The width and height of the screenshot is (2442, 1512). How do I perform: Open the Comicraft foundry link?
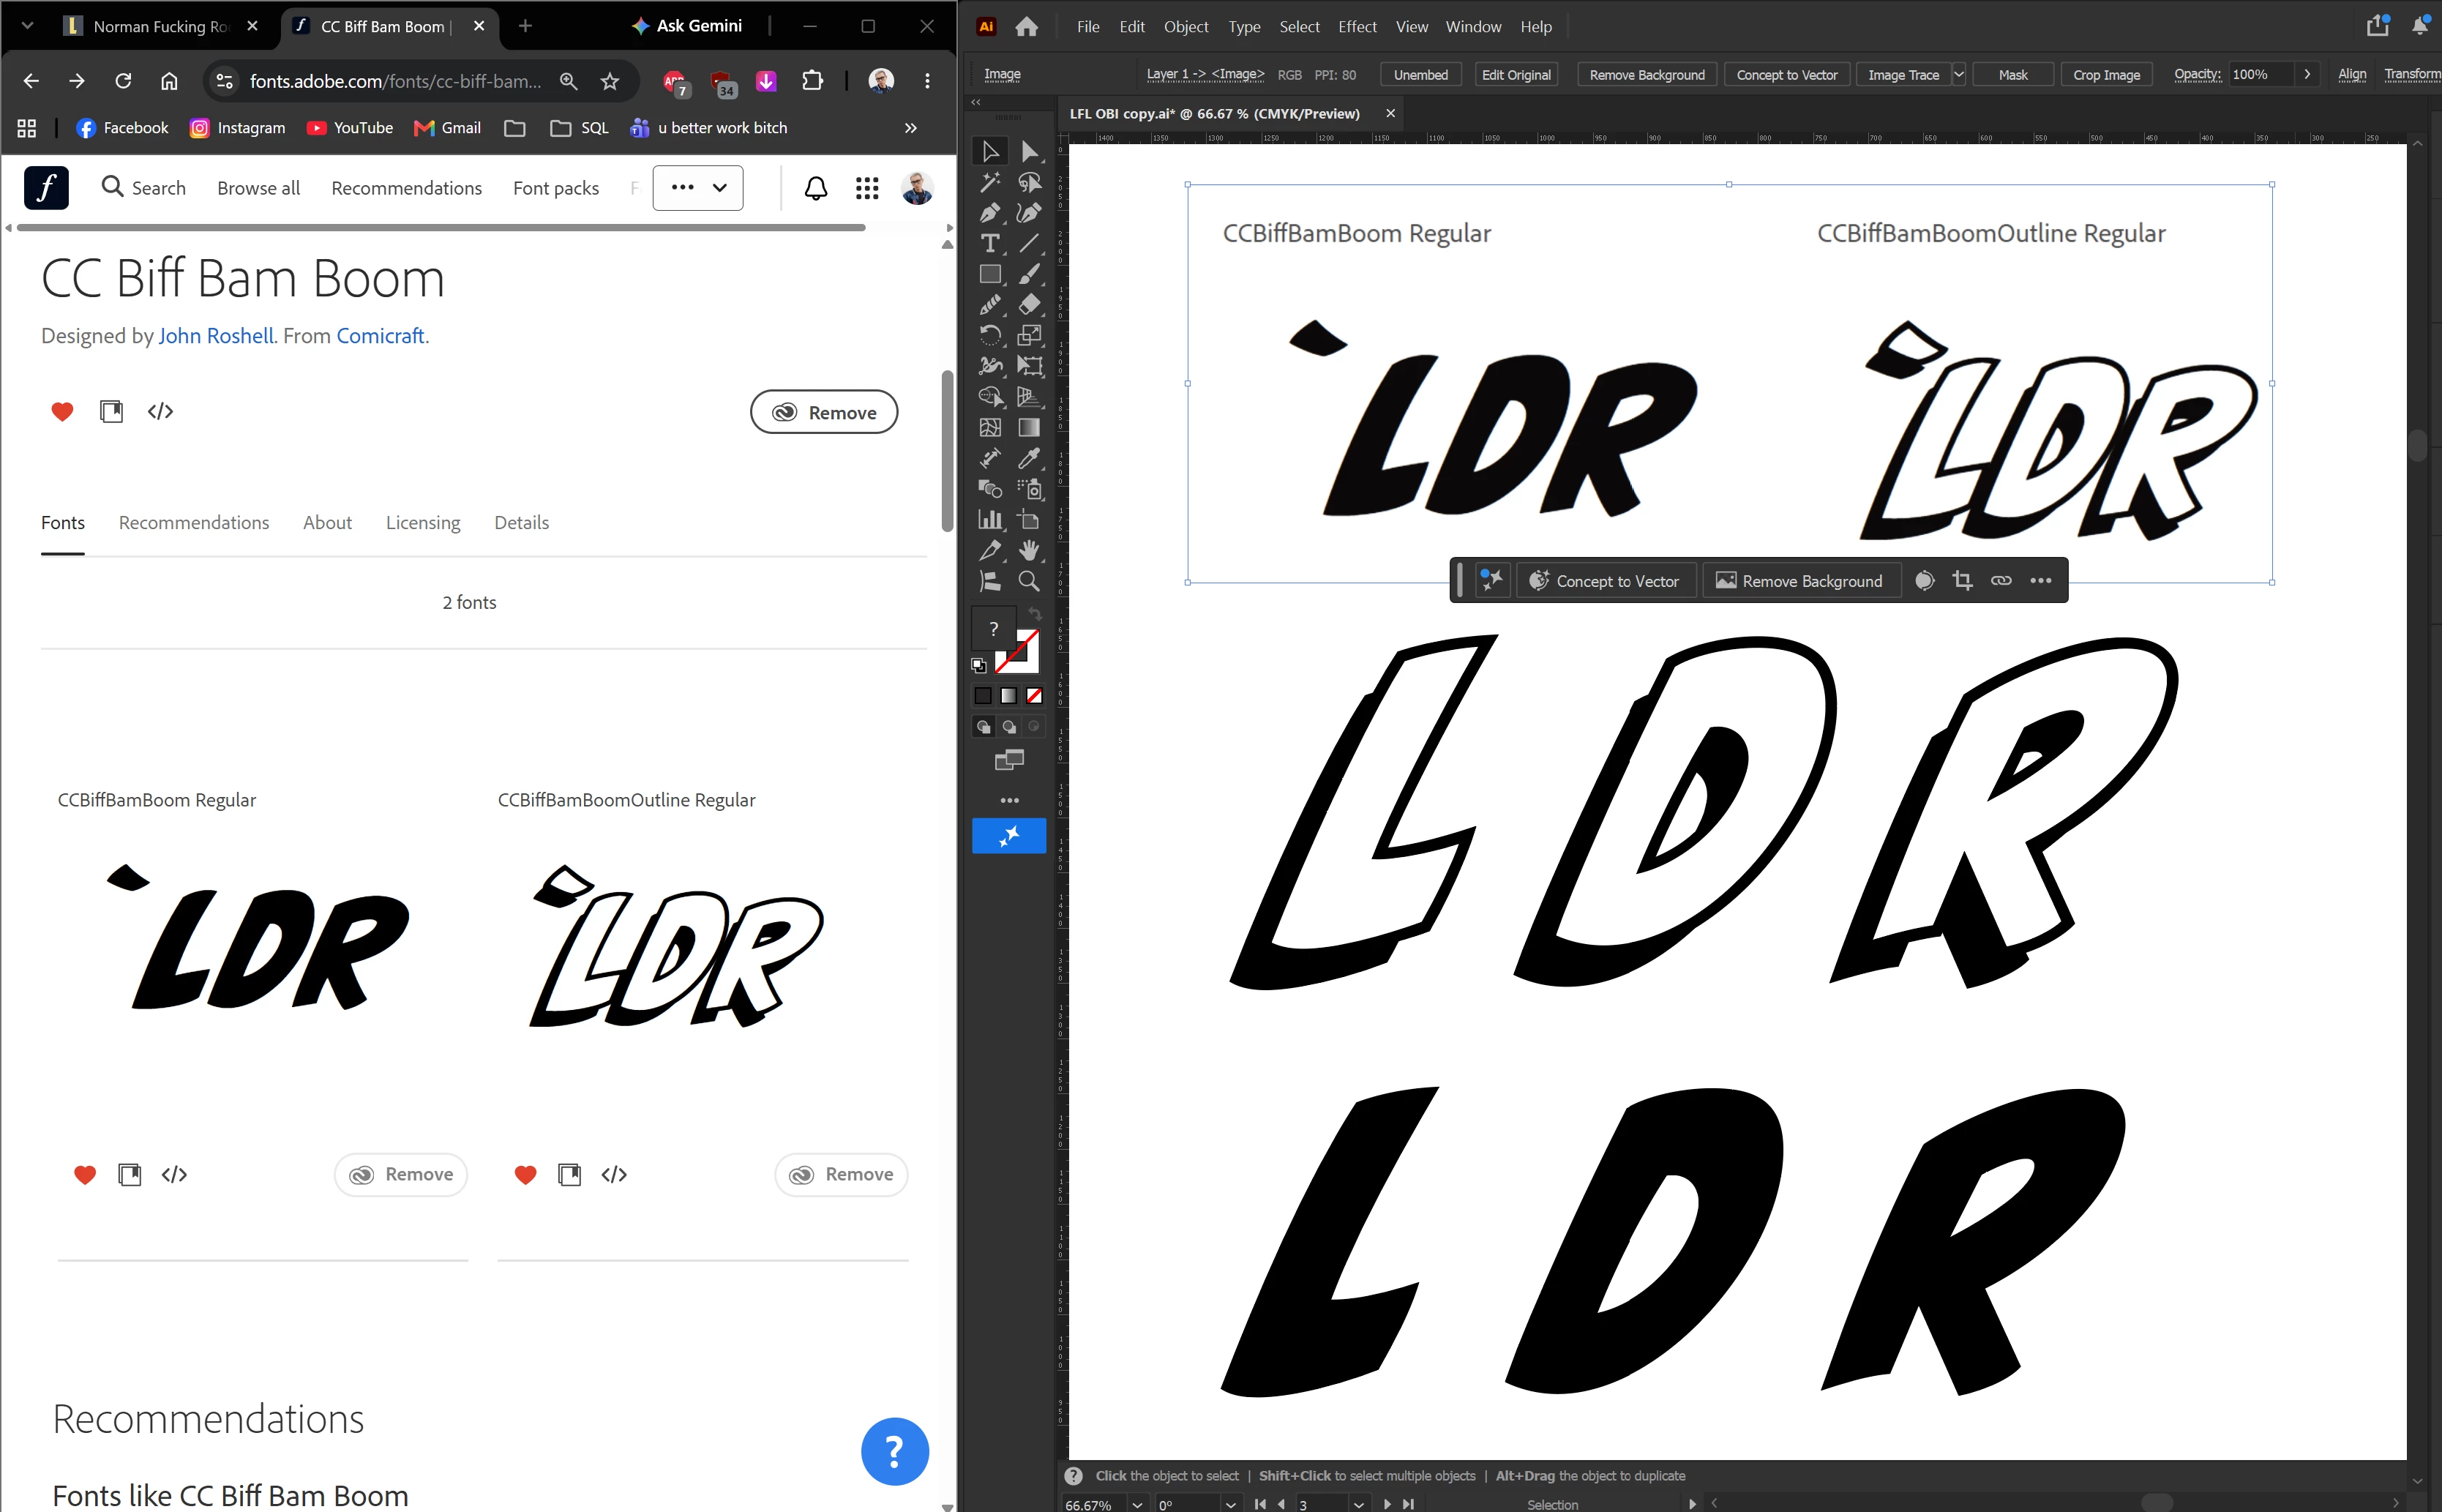380,336
